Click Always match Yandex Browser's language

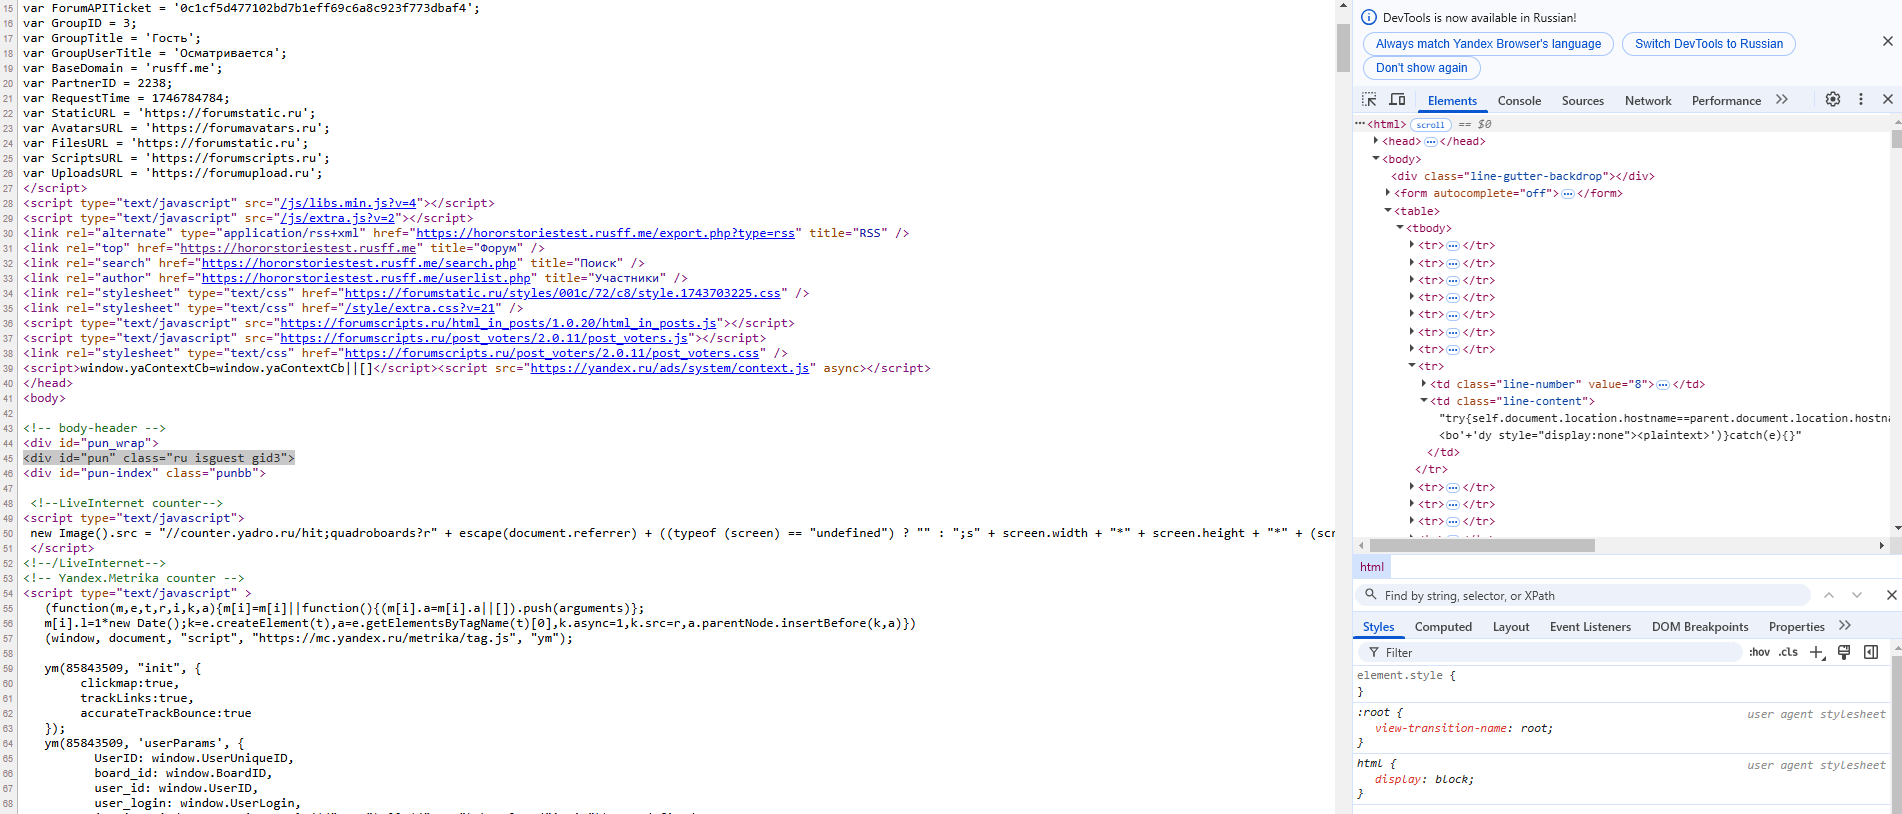pos(1488,44)
